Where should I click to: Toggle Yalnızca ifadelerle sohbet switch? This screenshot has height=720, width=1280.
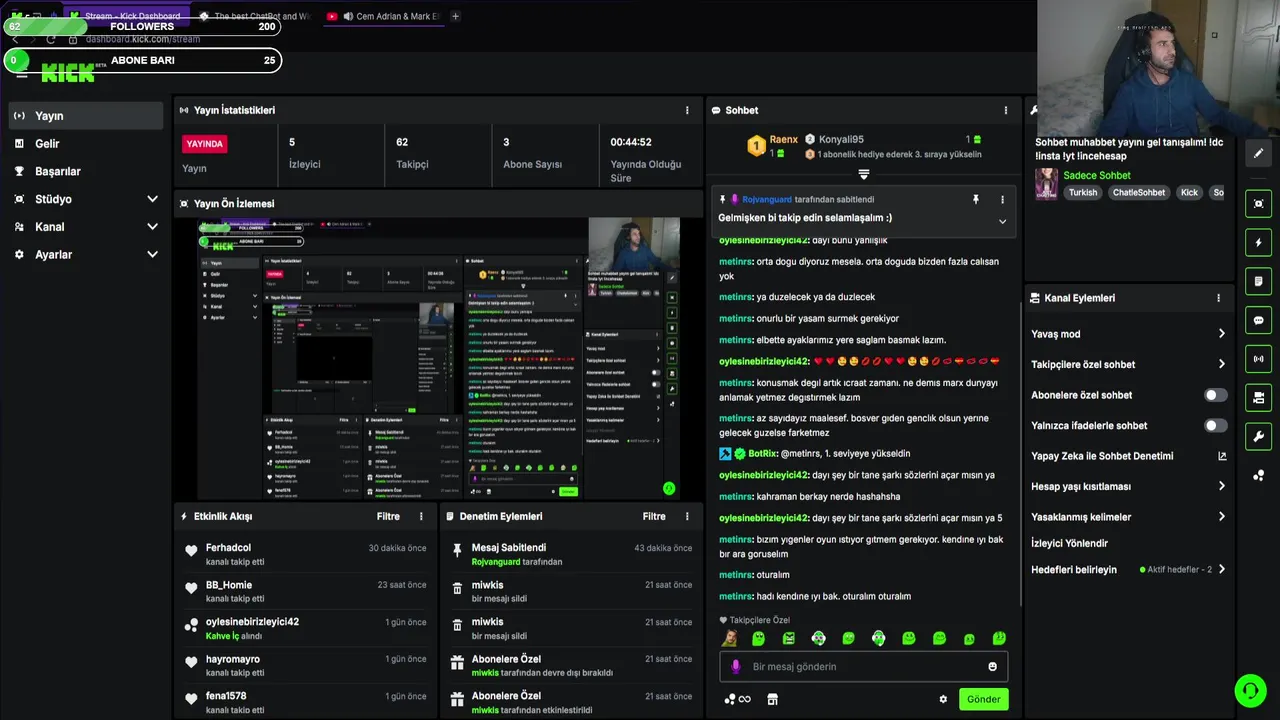click(x=1215, y=425)
